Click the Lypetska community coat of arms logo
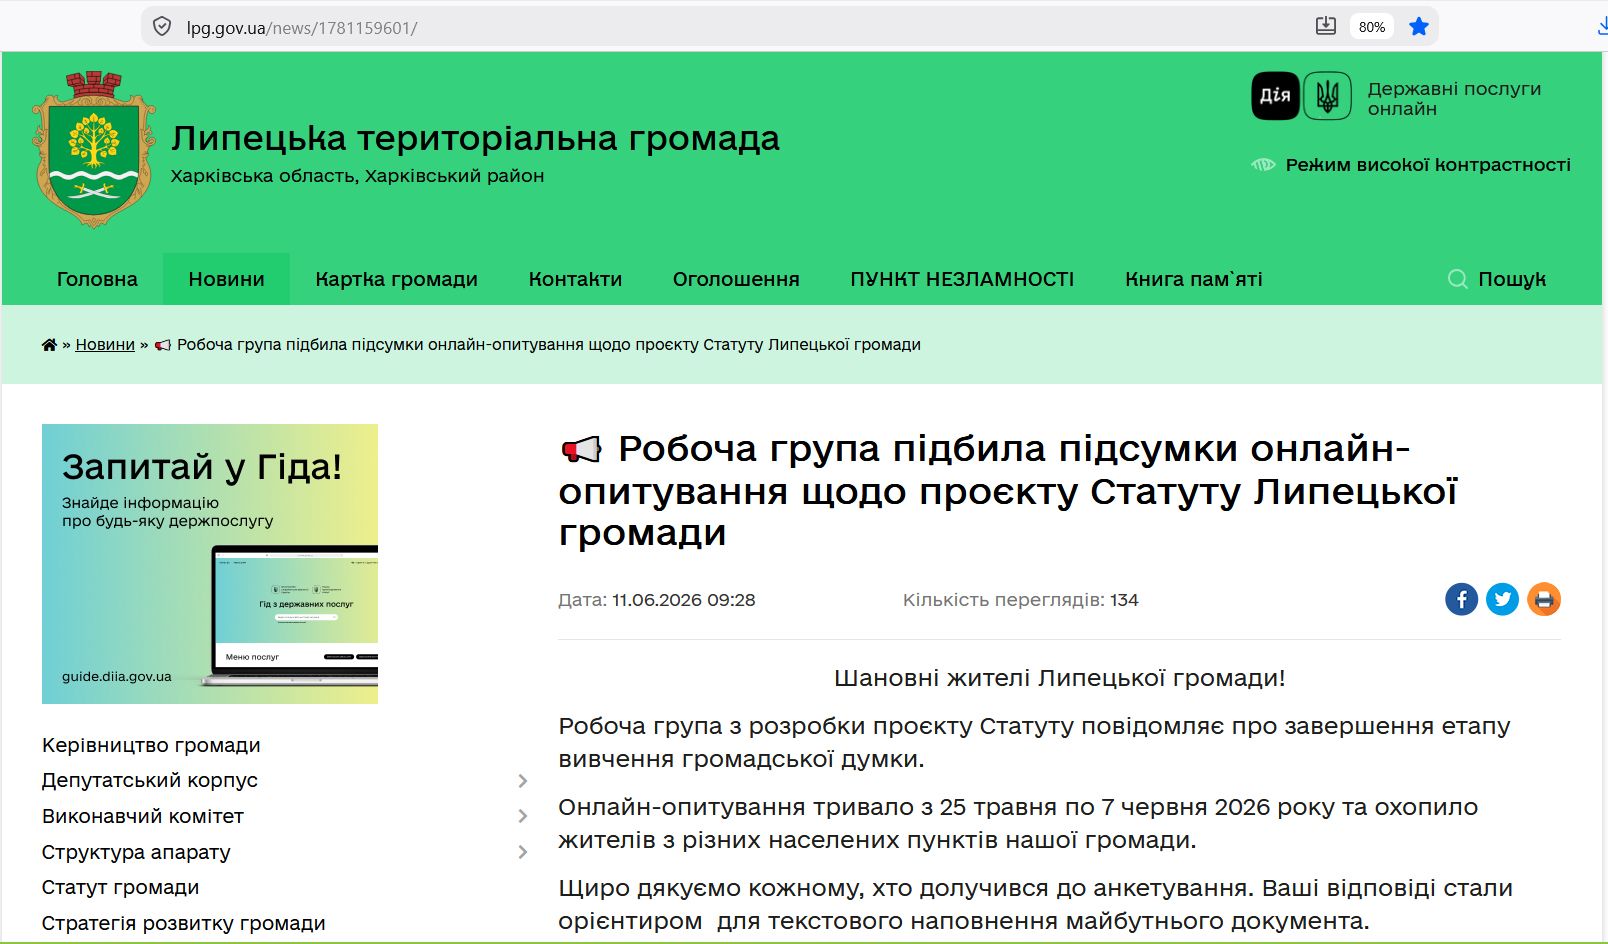Image resolution: width=1608 pixels, height=944 pixels. 94,149
